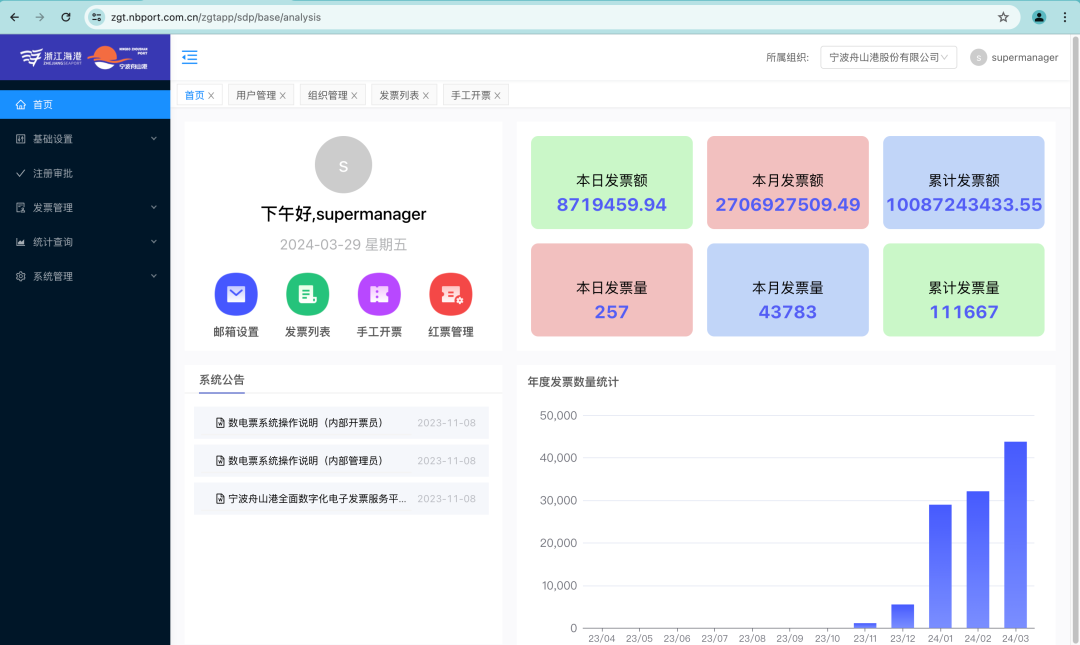Close the 发票列表 tab
The width and height of the screenshot is (1080, 645).
pyautogui.click(x=426, y=96)
